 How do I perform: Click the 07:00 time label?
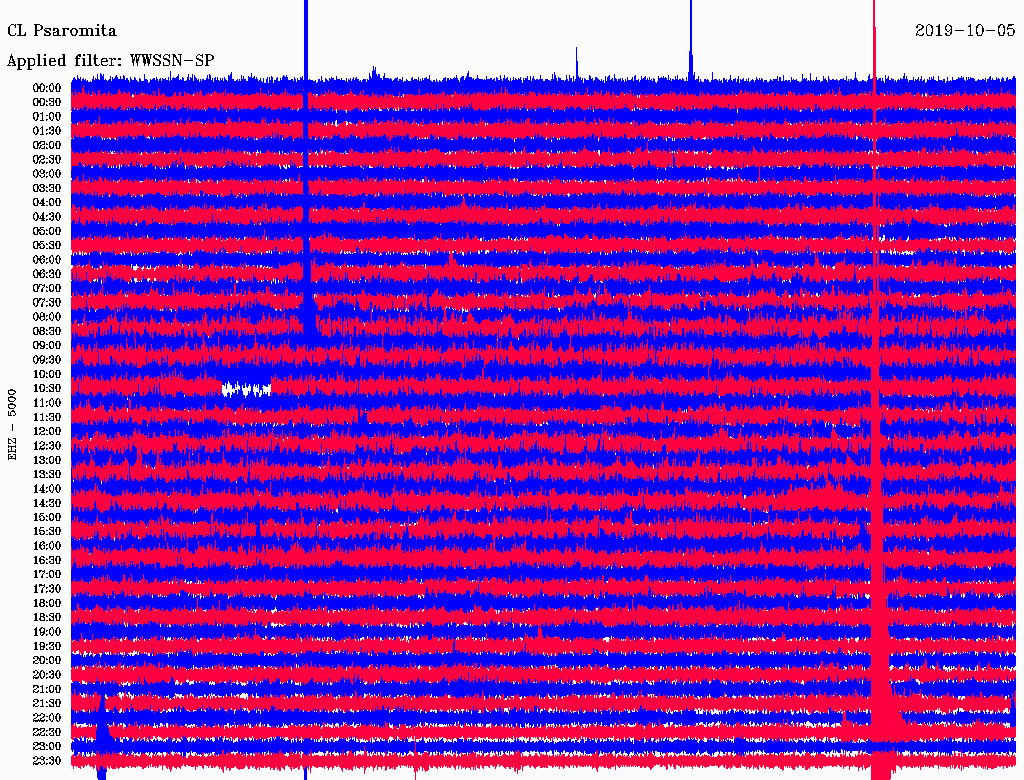pyautogui.click(x=47, y=289)
